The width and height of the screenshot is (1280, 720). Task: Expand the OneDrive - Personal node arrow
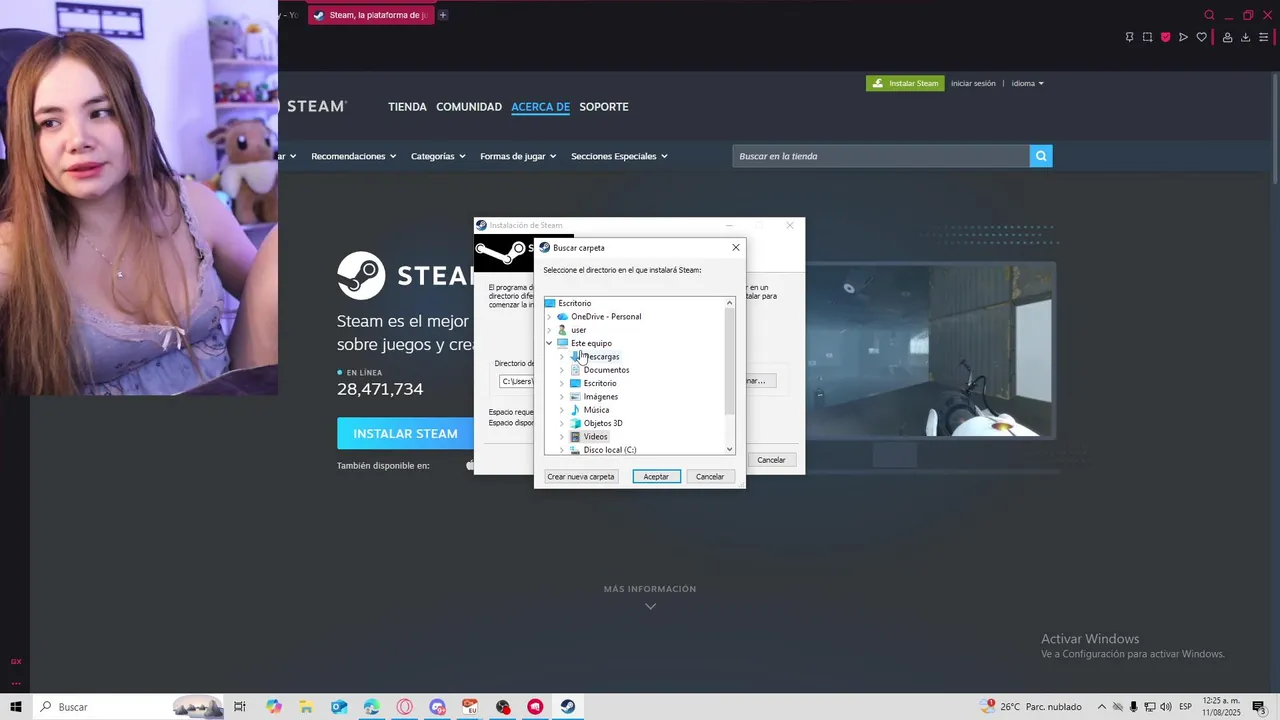point(548,317)
